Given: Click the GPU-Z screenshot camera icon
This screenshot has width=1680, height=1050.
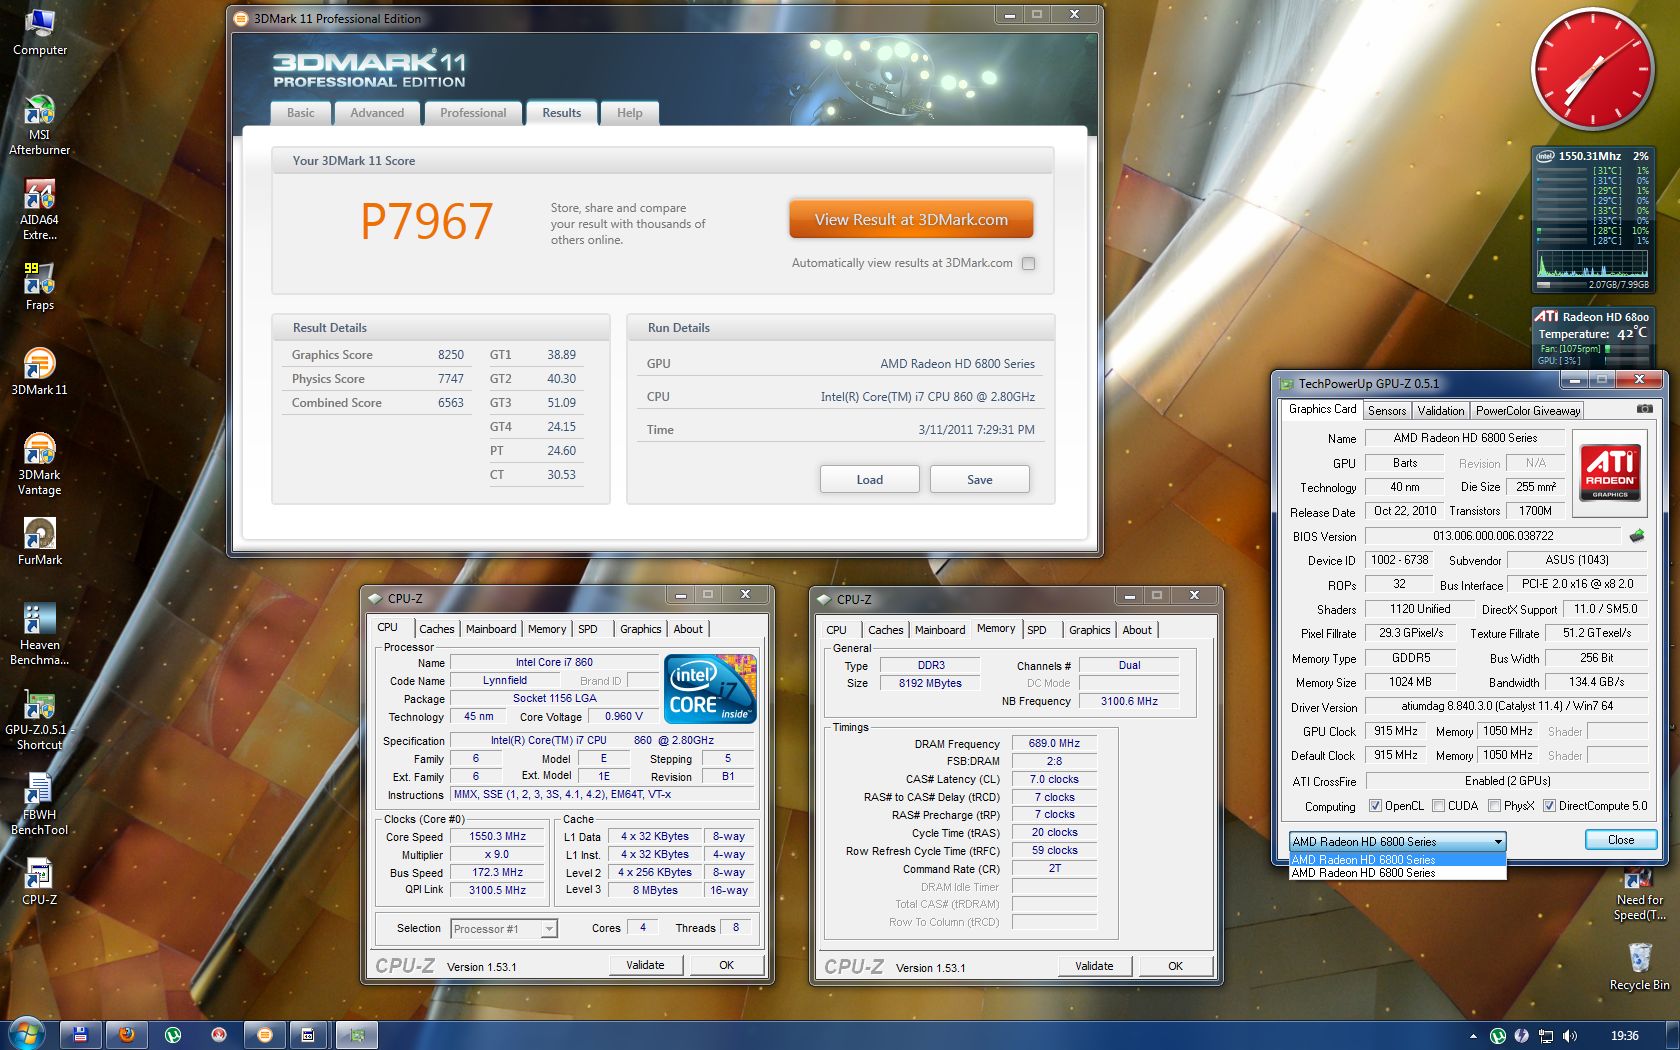Looking at the screenshot, I should [x=1644, y=409].
